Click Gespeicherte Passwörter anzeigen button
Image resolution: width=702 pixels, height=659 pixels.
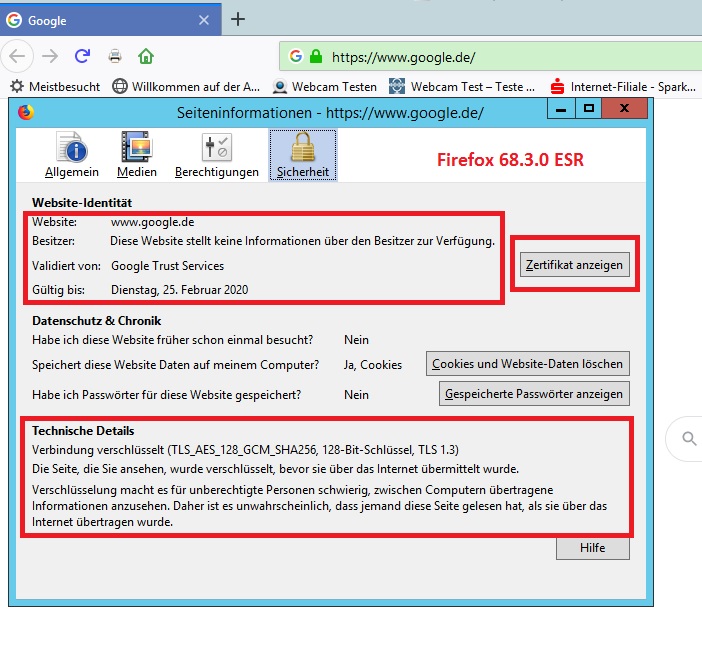click(x=534, y=394)
